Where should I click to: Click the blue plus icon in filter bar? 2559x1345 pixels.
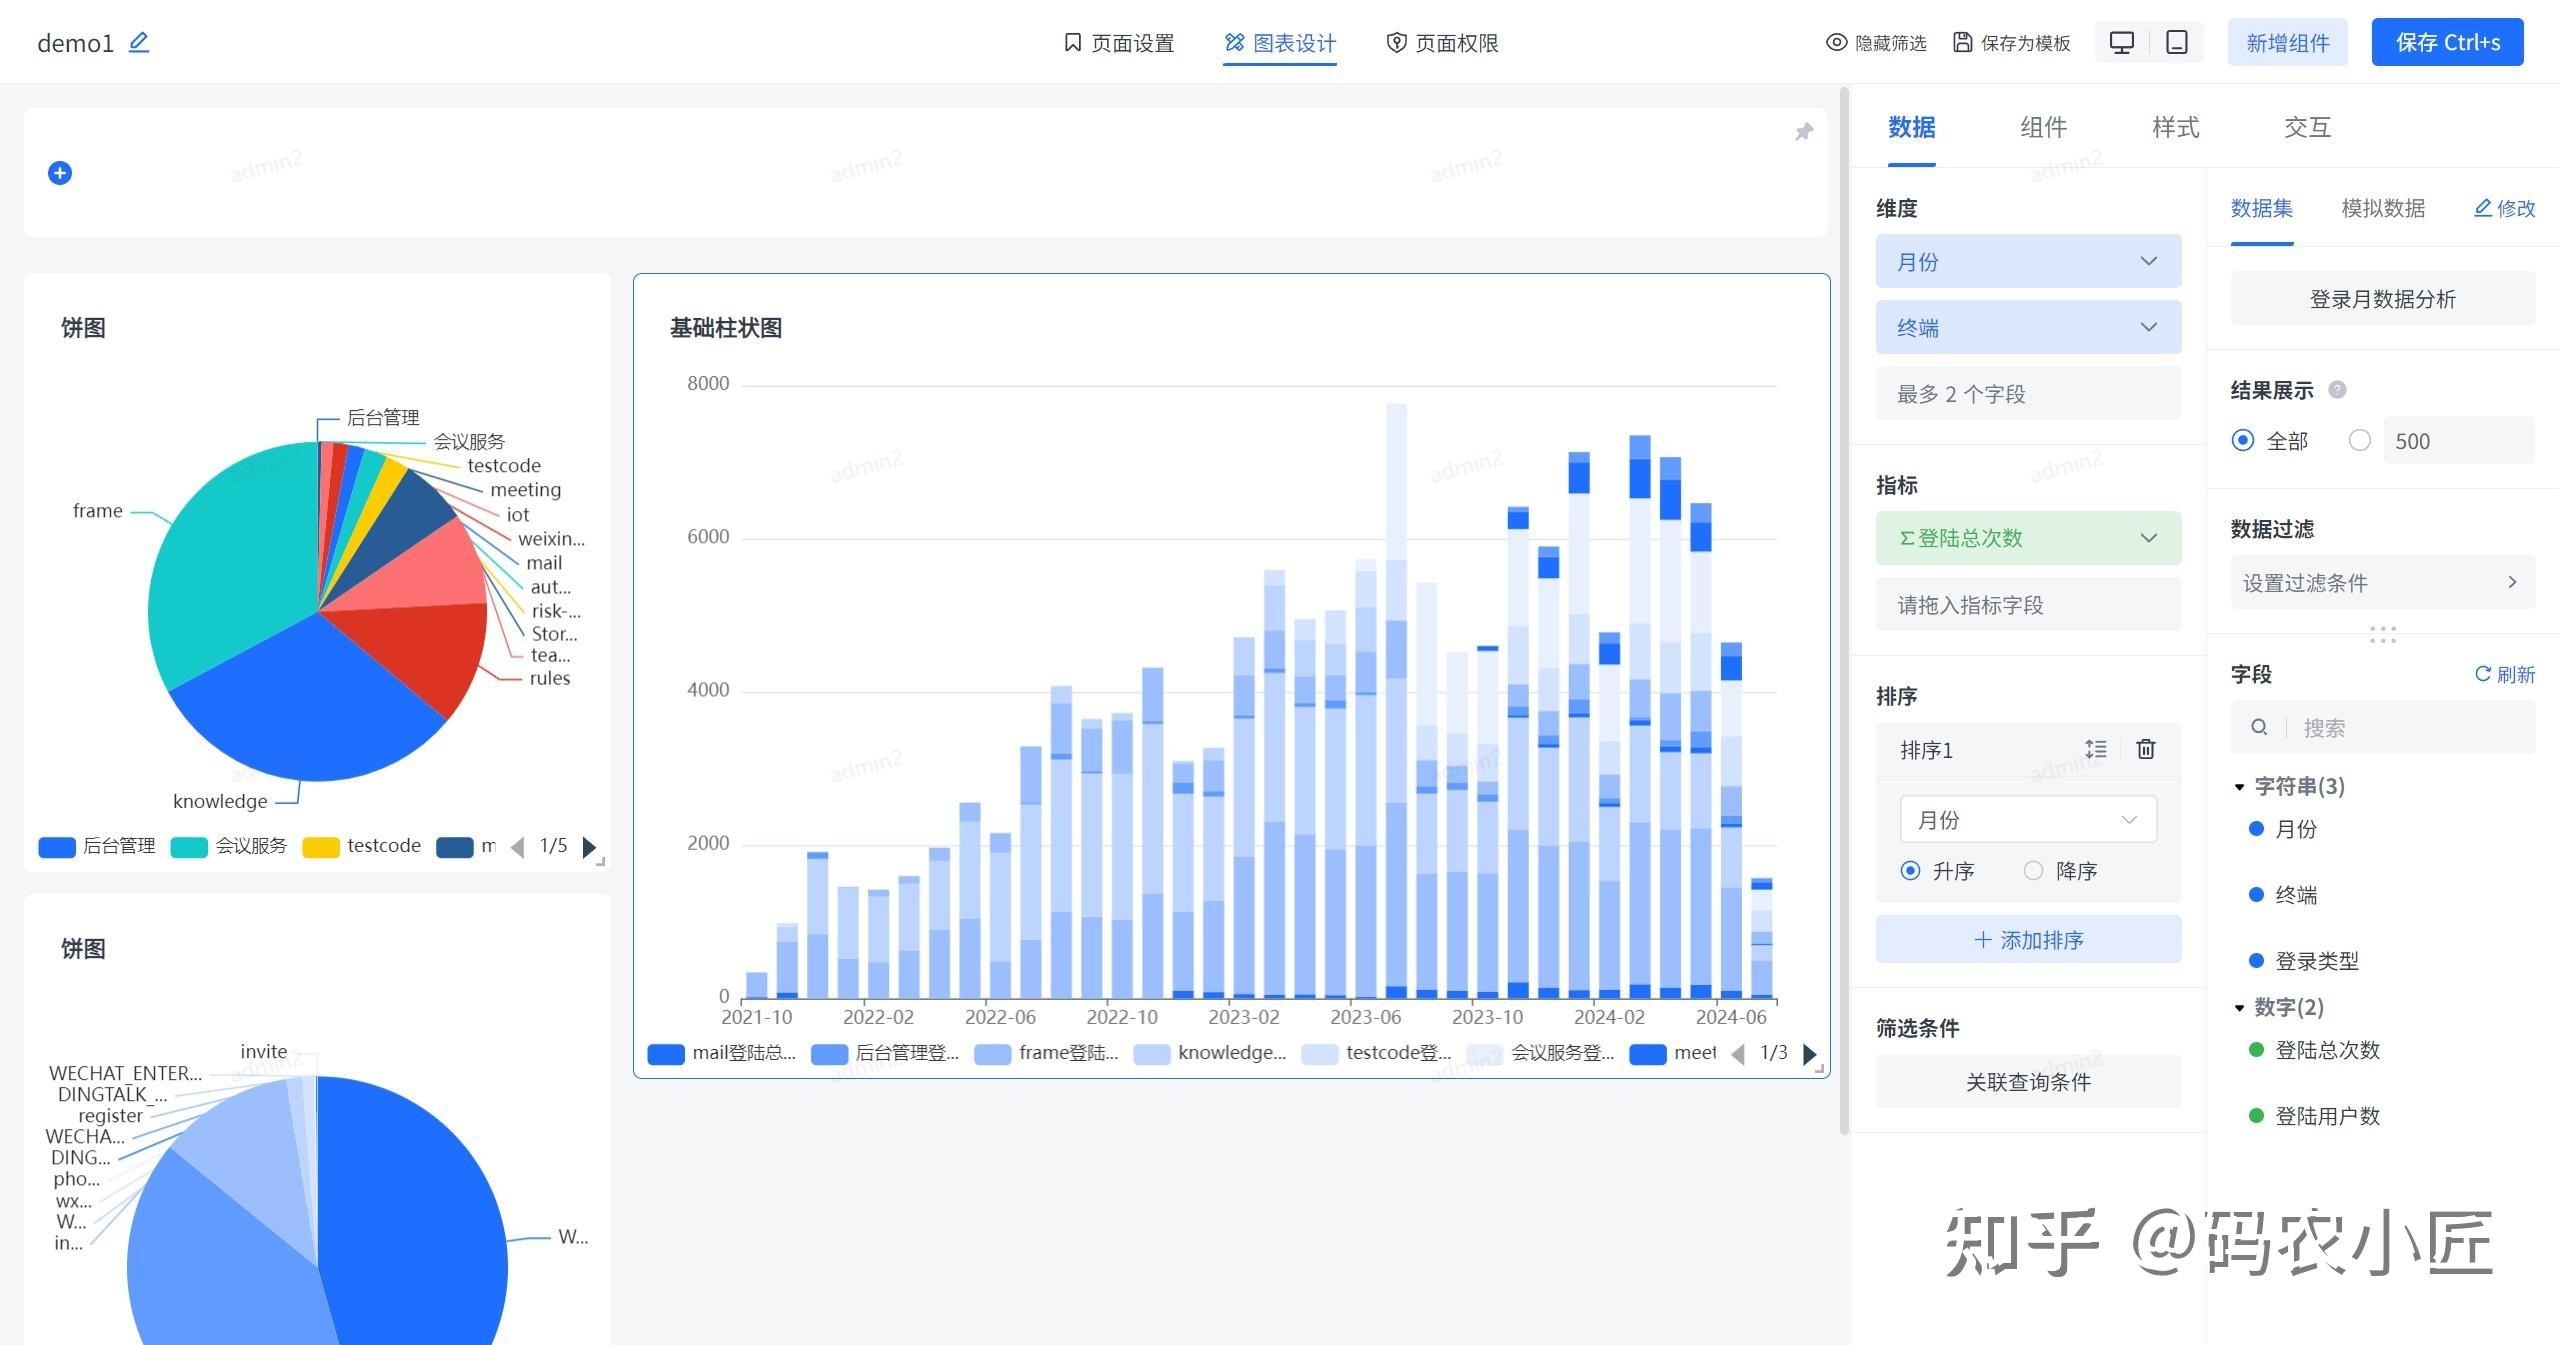tap(60, 173)
